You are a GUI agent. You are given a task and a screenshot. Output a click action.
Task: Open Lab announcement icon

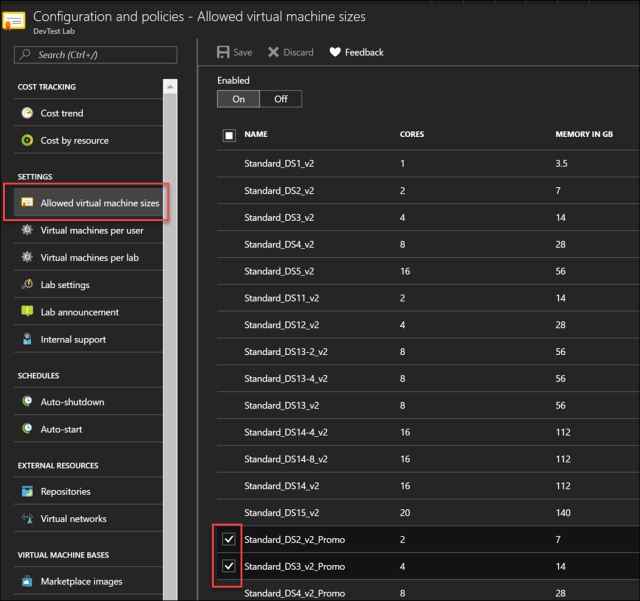pyautogui.click(x=27, y=312)
